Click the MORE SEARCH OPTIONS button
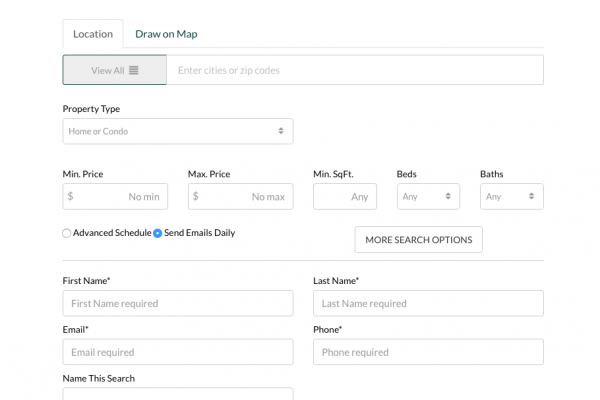600x400 pixels. pos(419,240)
